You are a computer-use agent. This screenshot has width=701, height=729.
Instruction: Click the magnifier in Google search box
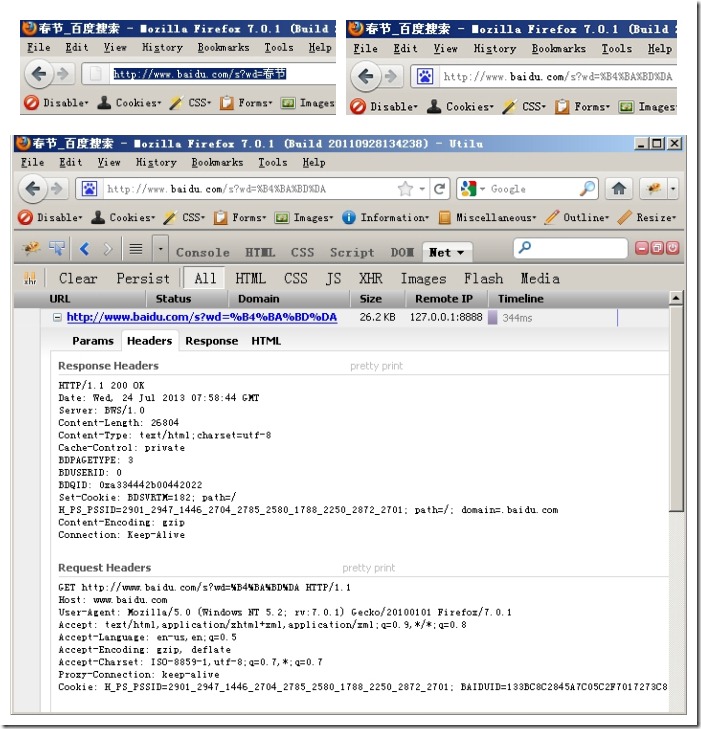tap(587, 188)
